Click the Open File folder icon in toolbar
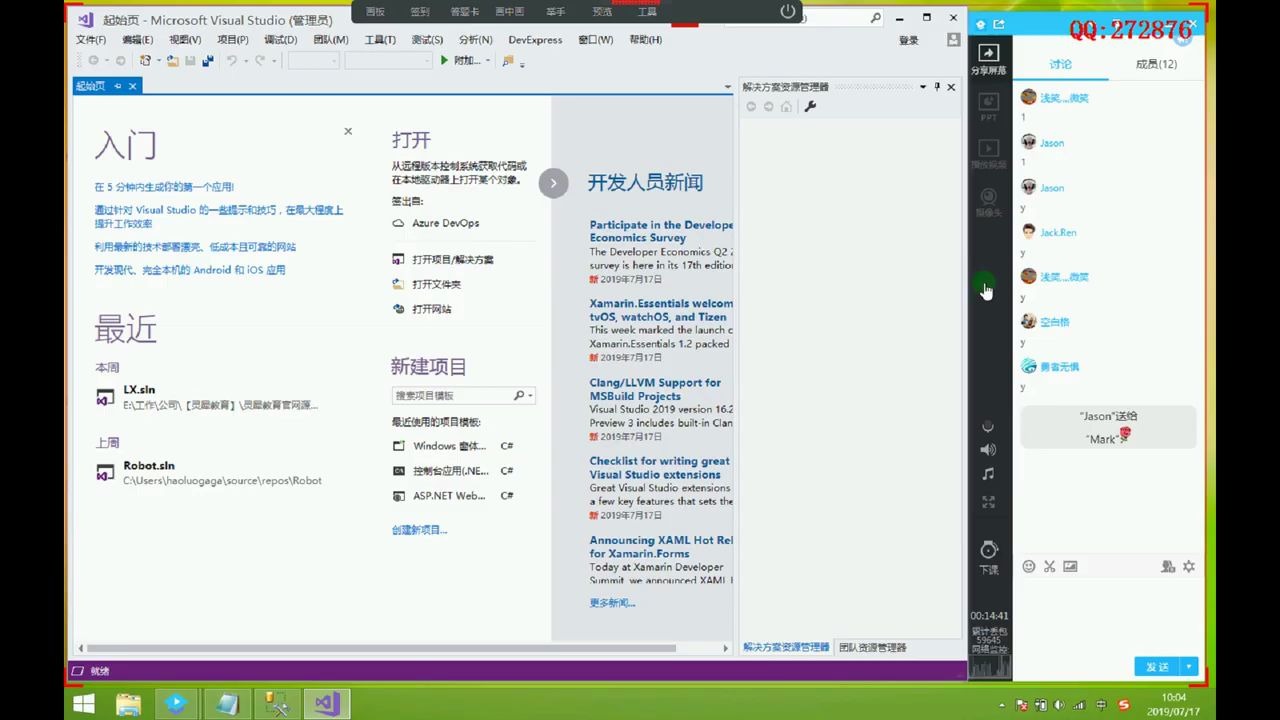This screenshot has height=720, width=1280. click(173, 61)
